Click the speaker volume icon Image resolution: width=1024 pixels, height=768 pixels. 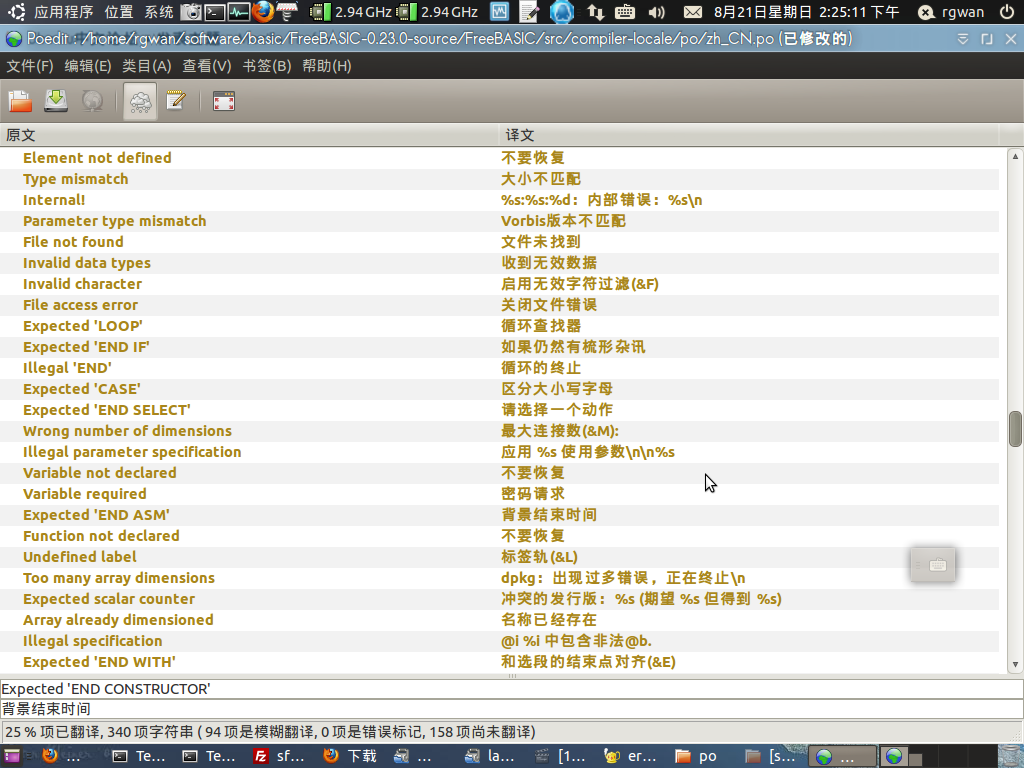[x=656, y=12]
